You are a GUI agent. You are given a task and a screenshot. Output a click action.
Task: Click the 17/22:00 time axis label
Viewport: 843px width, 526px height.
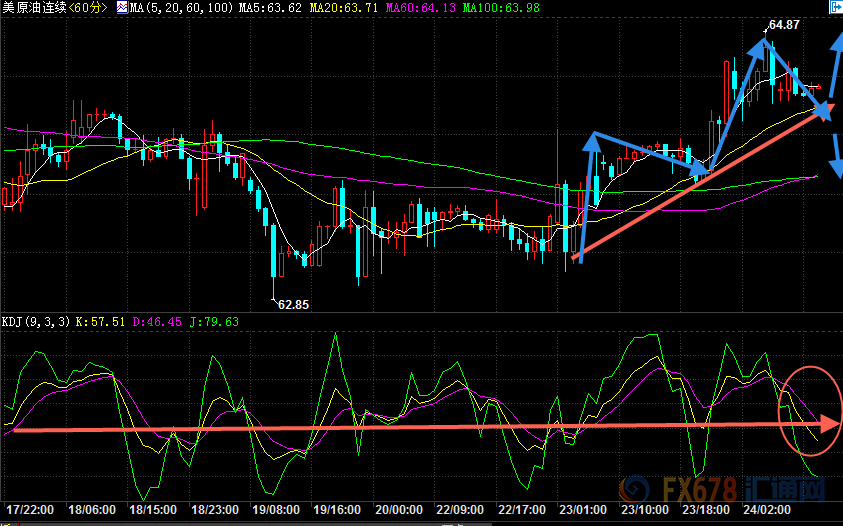30,509
